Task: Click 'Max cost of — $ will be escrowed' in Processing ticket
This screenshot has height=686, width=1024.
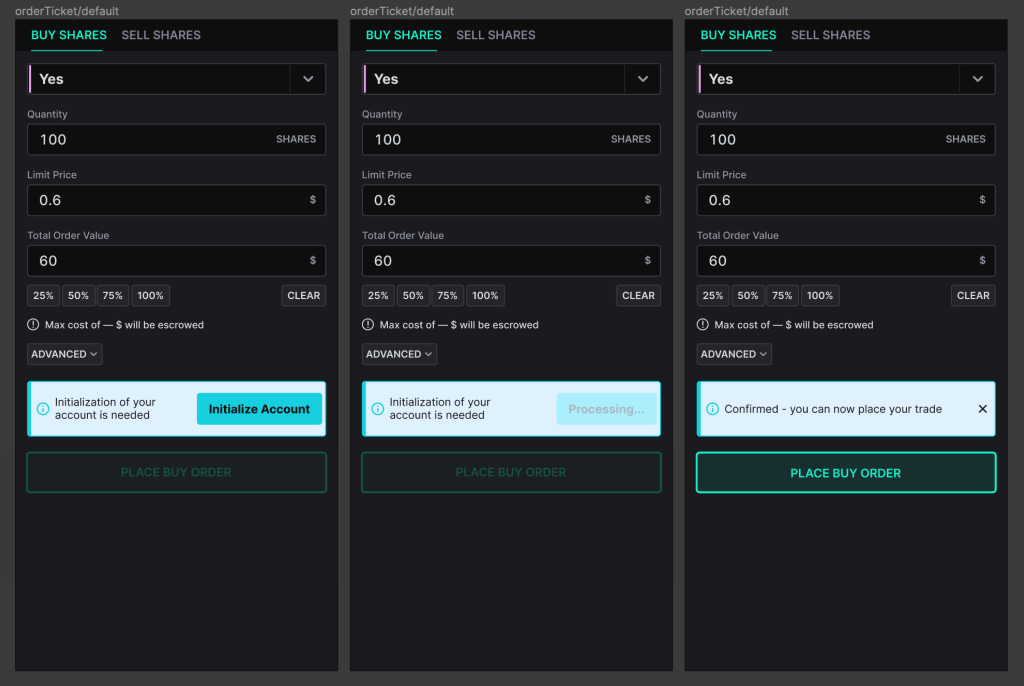Action: click(x=459, y=325)
